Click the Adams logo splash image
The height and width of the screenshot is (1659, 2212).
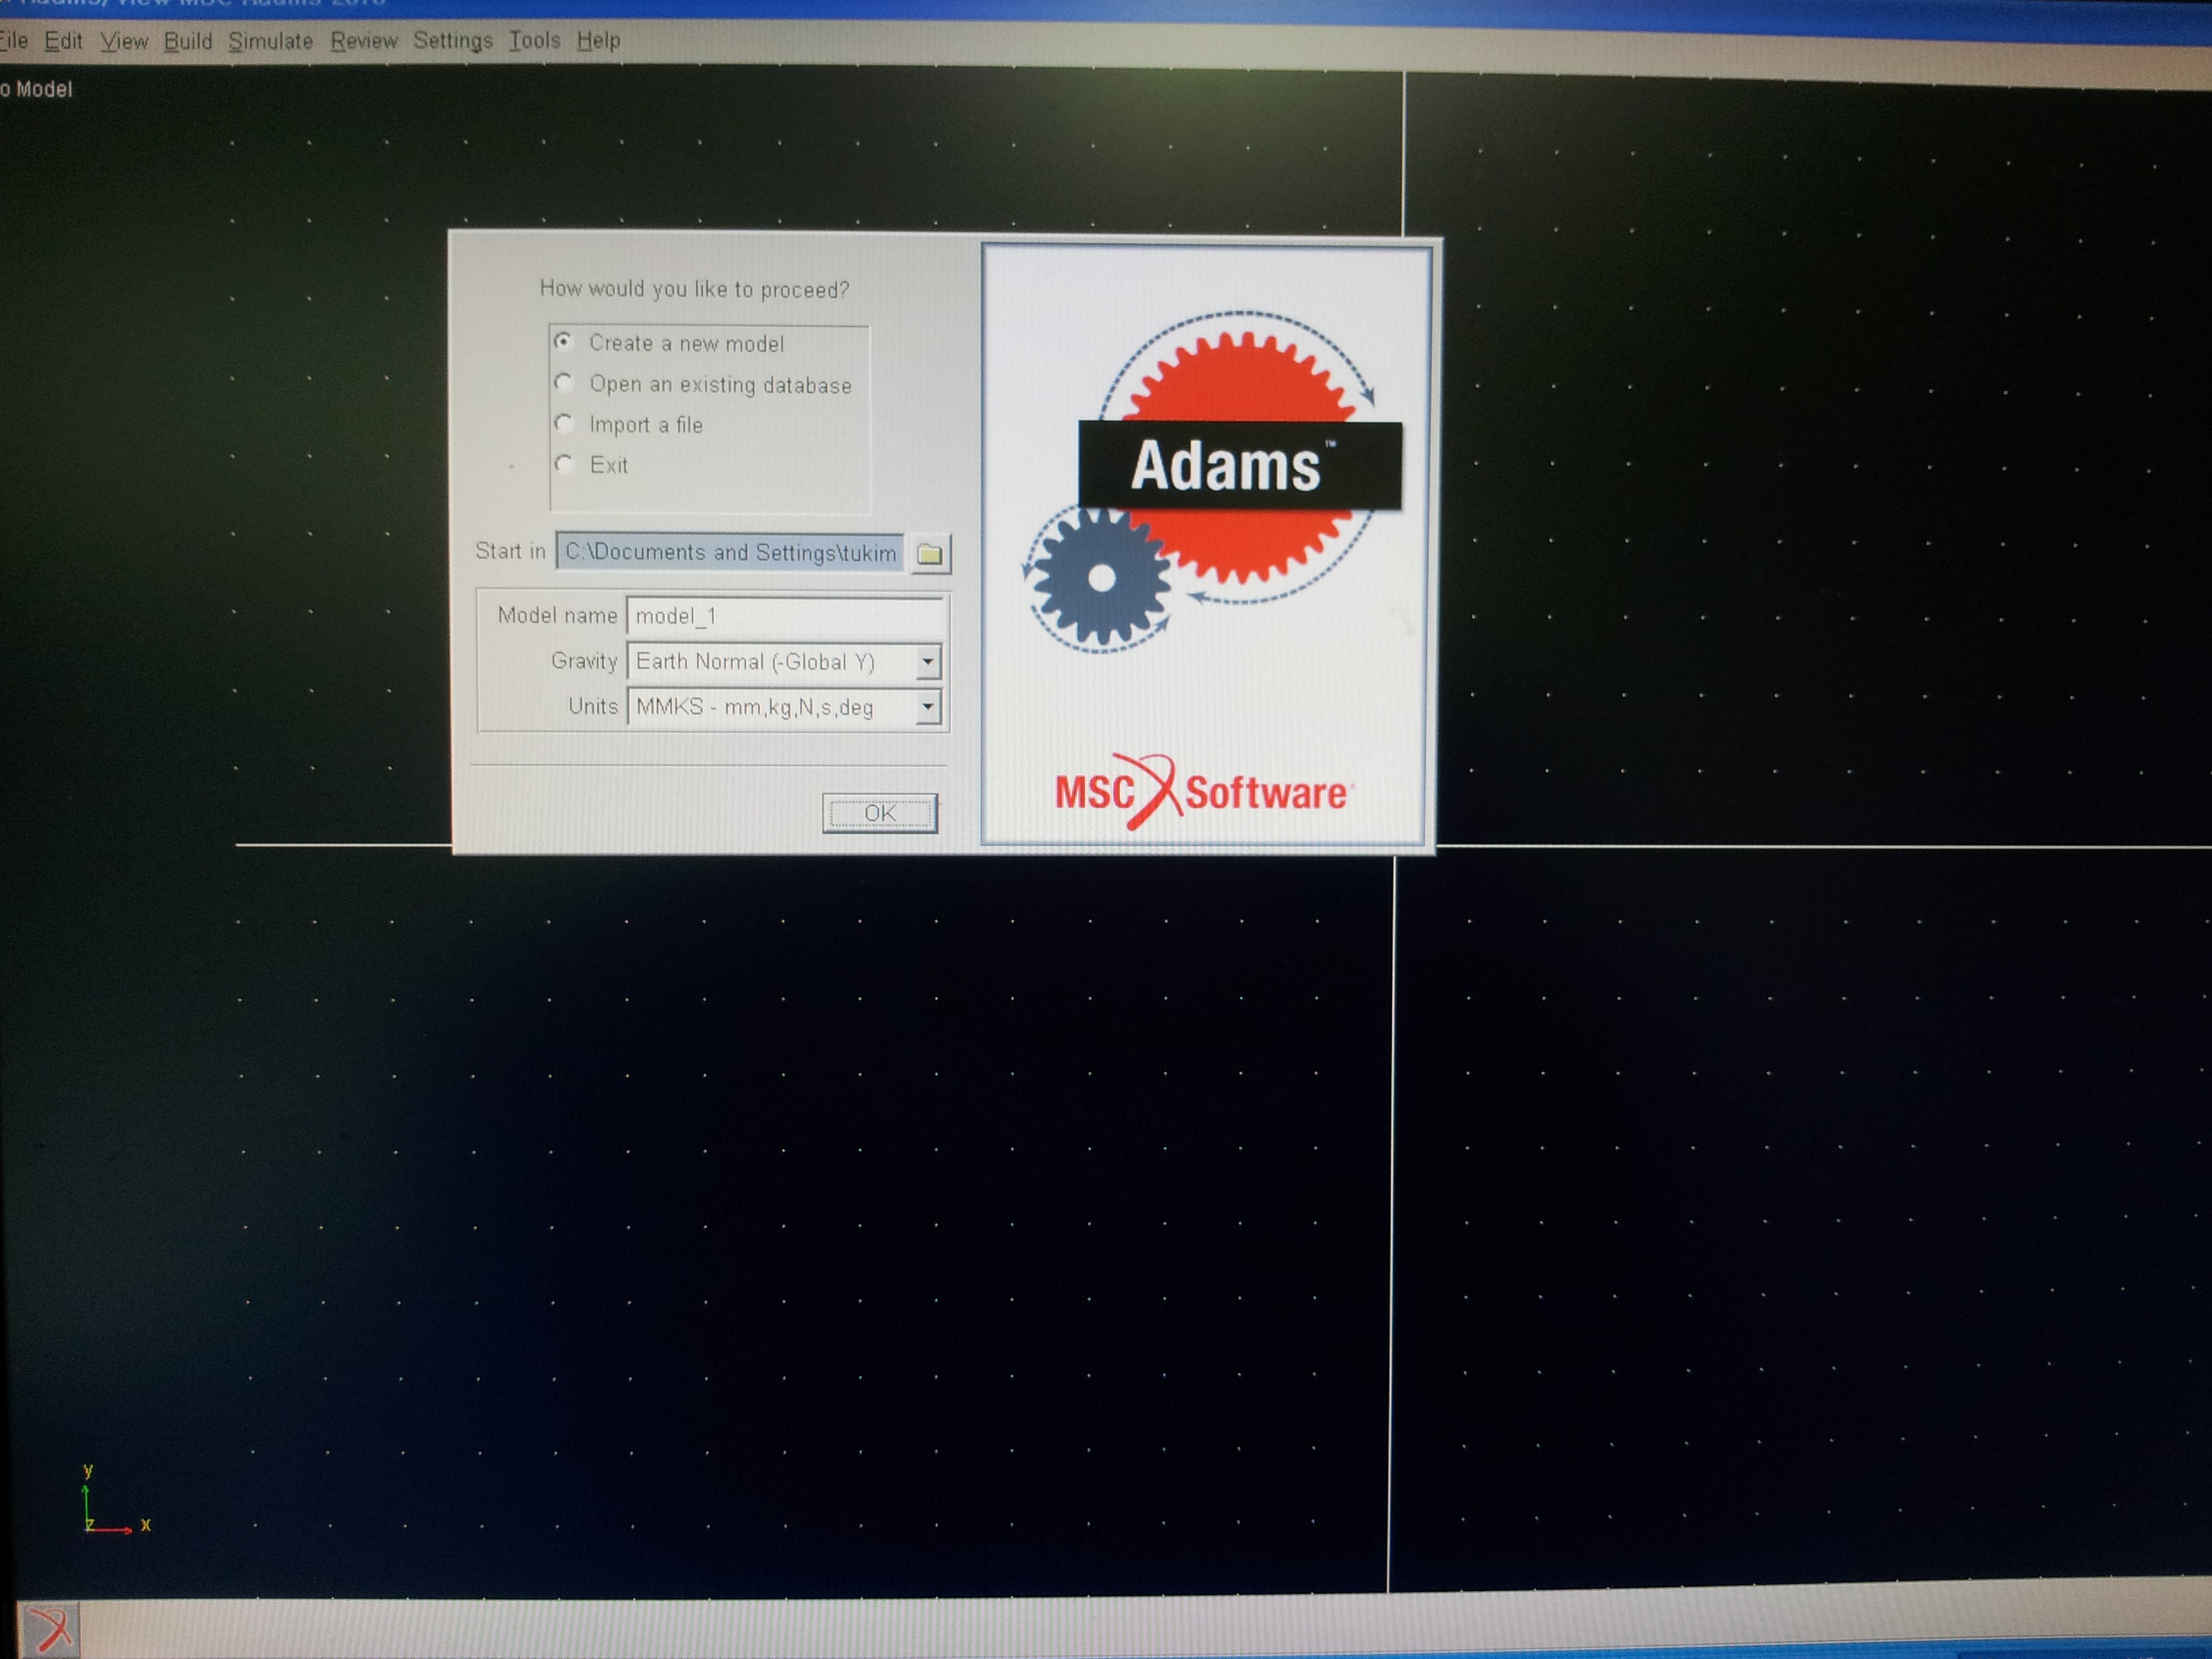[1208, 545]
